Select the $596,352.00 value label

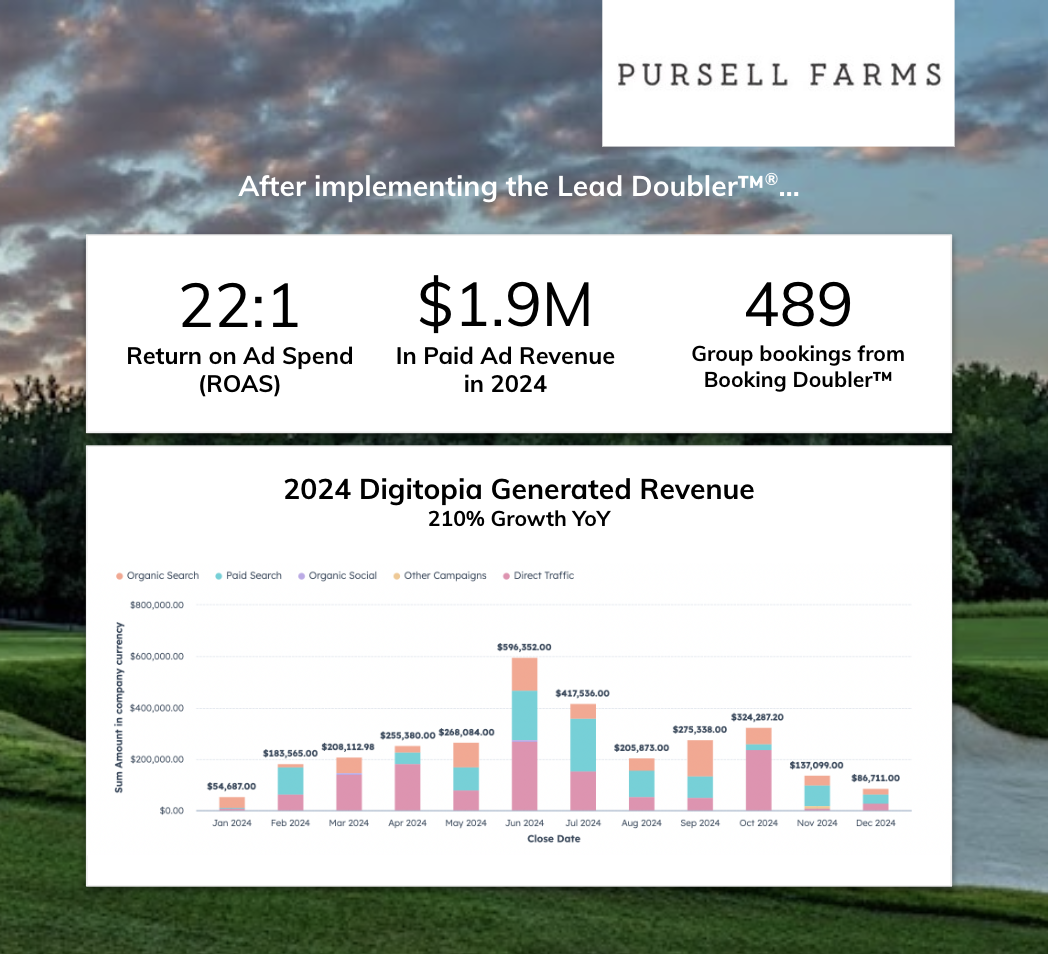[x=524, y=647]
